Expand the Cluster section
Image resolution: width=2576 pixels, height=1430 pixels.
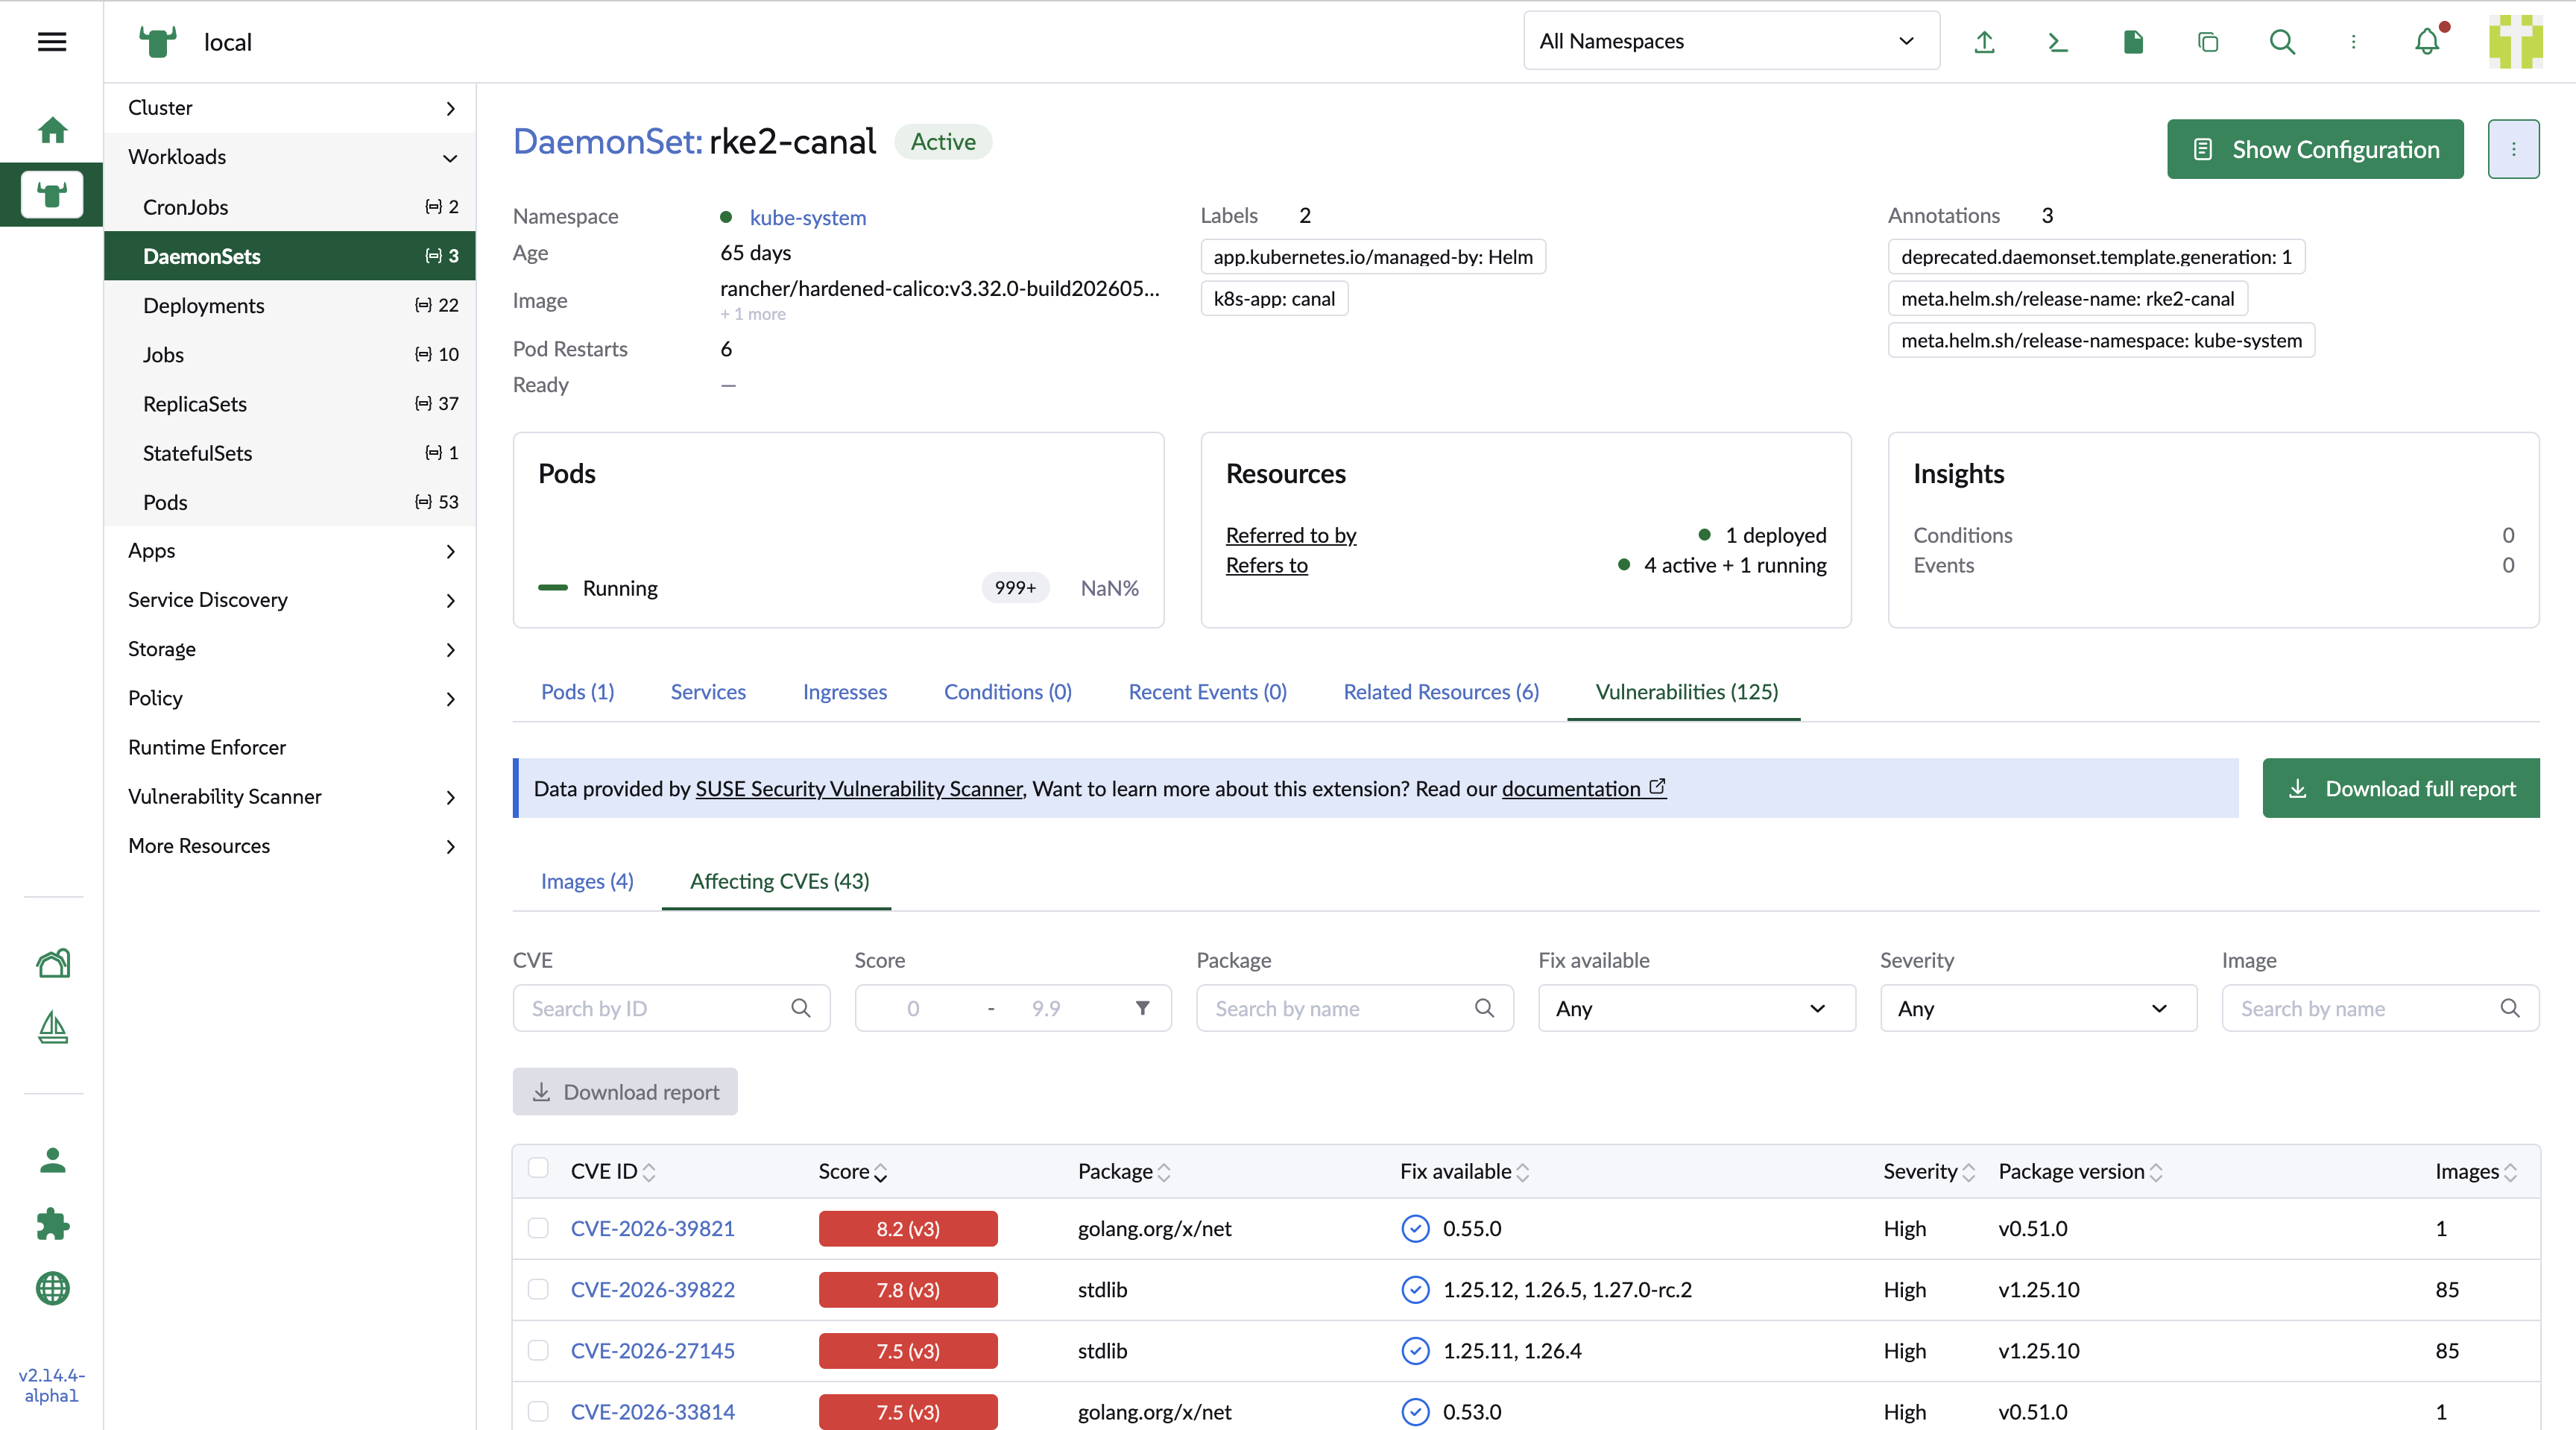click(290, 107)
